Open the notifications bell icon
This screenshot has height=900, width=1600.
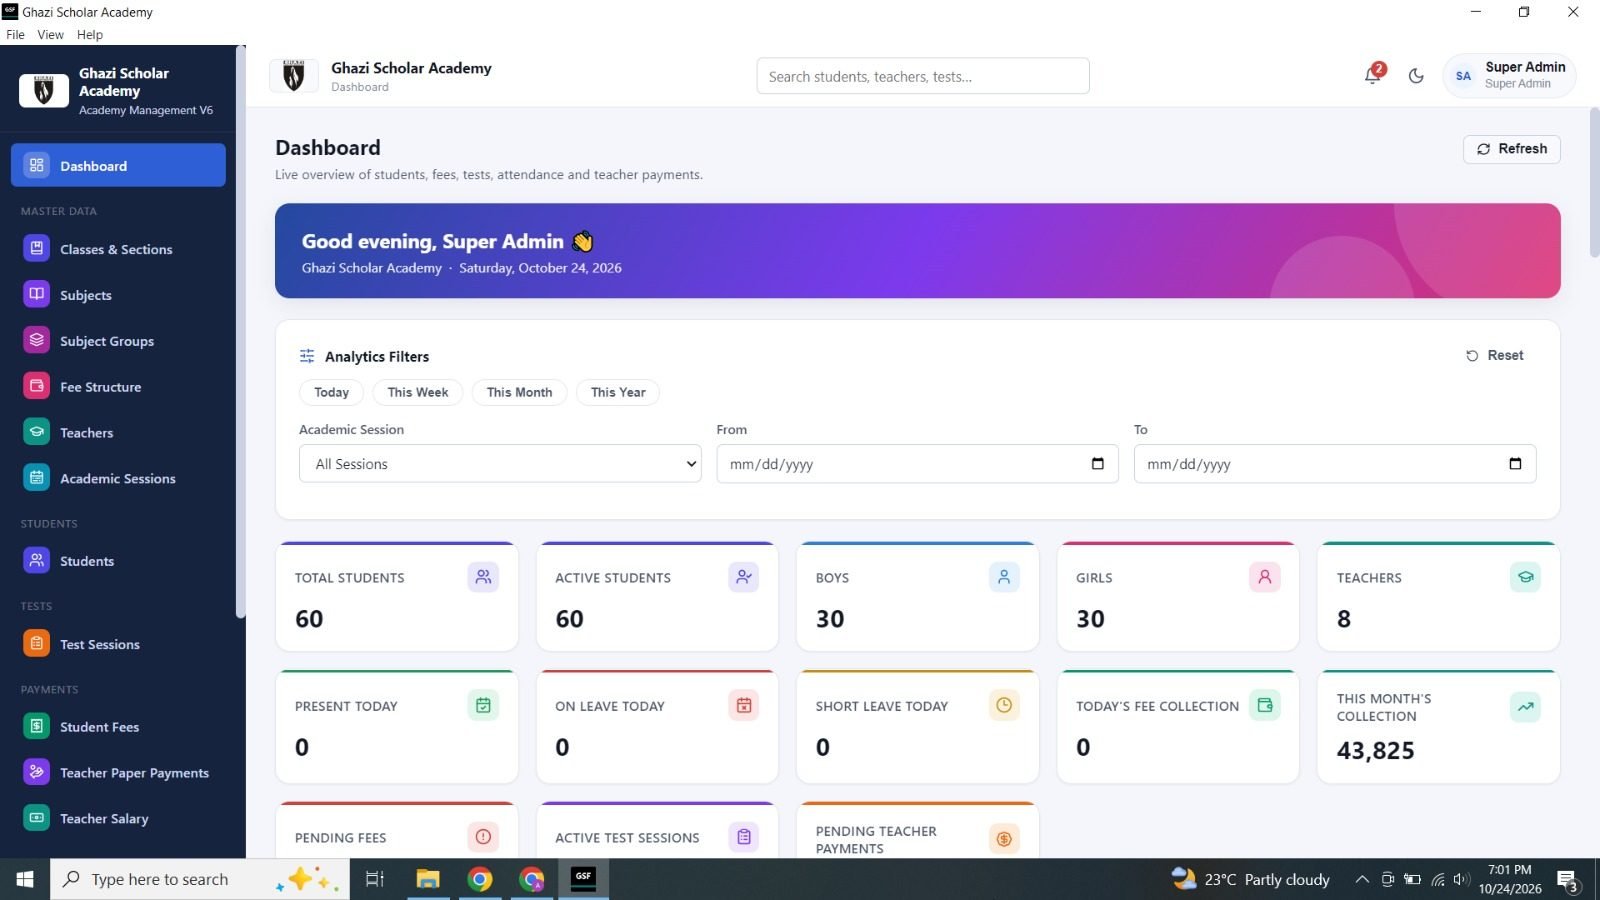(x=1372, y=76)
